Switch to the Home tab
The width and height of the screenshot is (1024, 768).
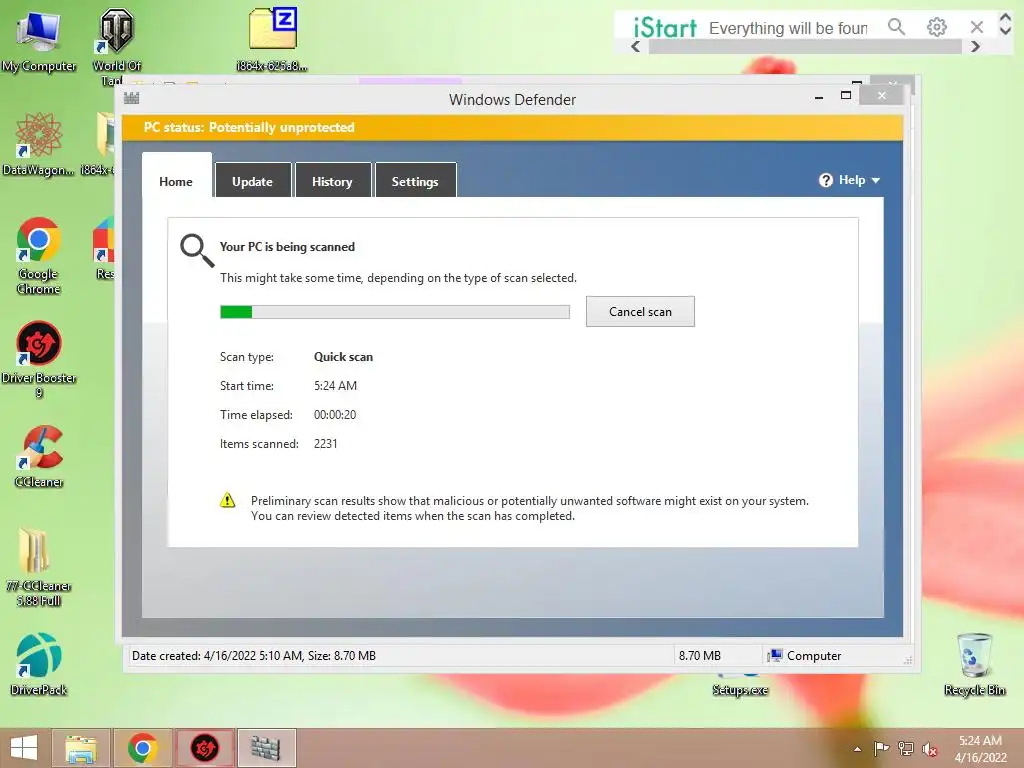pyautogui.click(x=176, y=181)
